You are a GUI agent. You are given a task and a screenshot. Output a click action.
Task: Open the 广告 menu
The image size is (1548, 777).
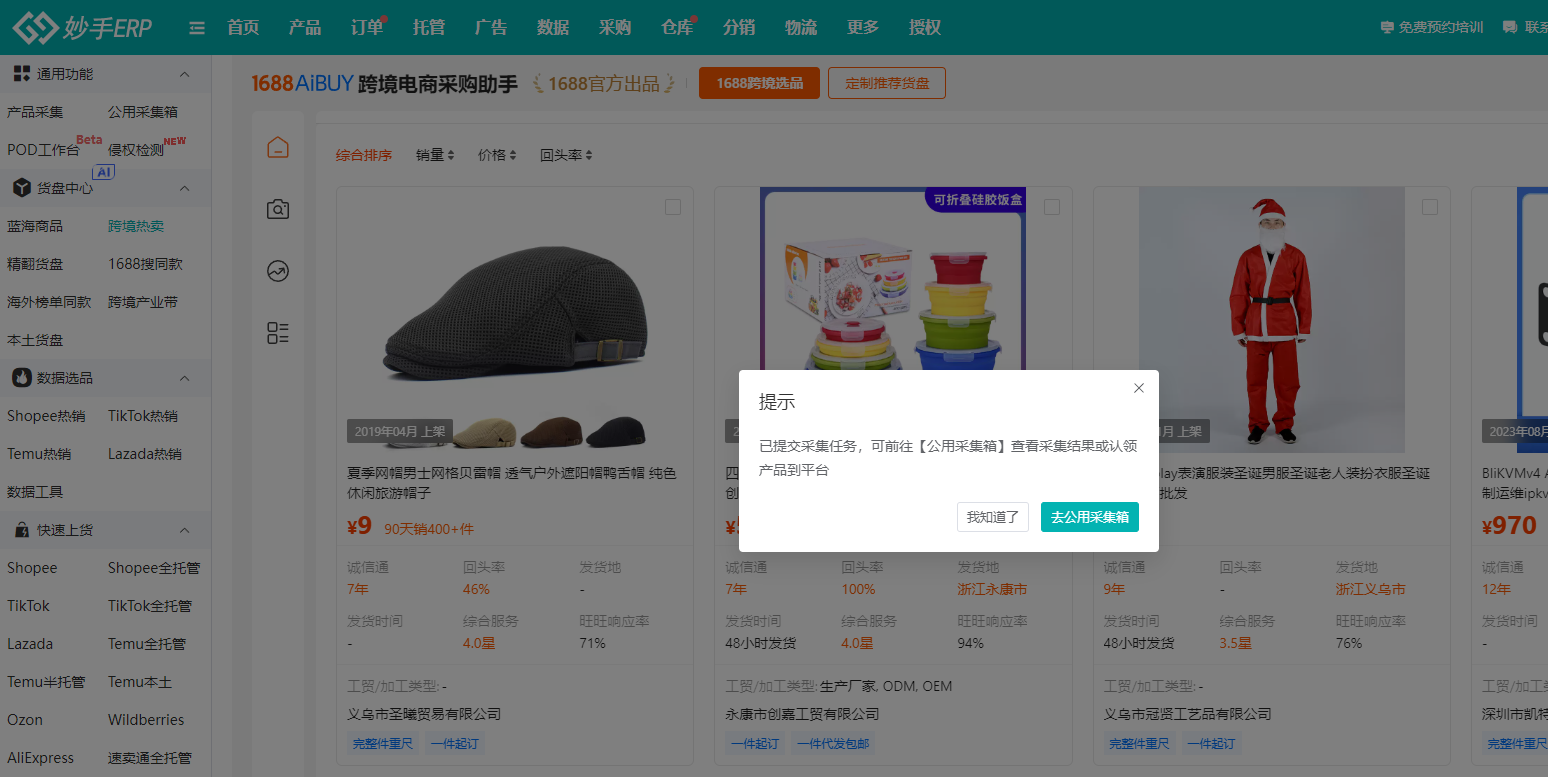point(491,28)
